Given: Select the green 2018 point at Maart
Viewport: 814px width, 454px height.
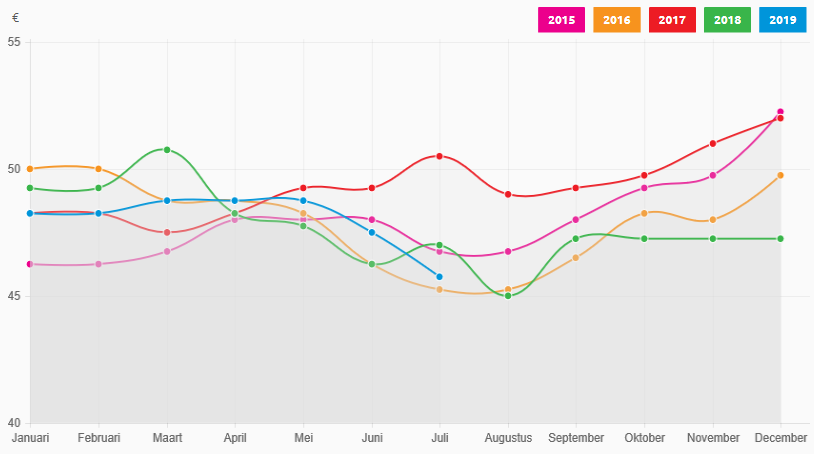Looking at the screenshot, I should click(x=167, y=150).
